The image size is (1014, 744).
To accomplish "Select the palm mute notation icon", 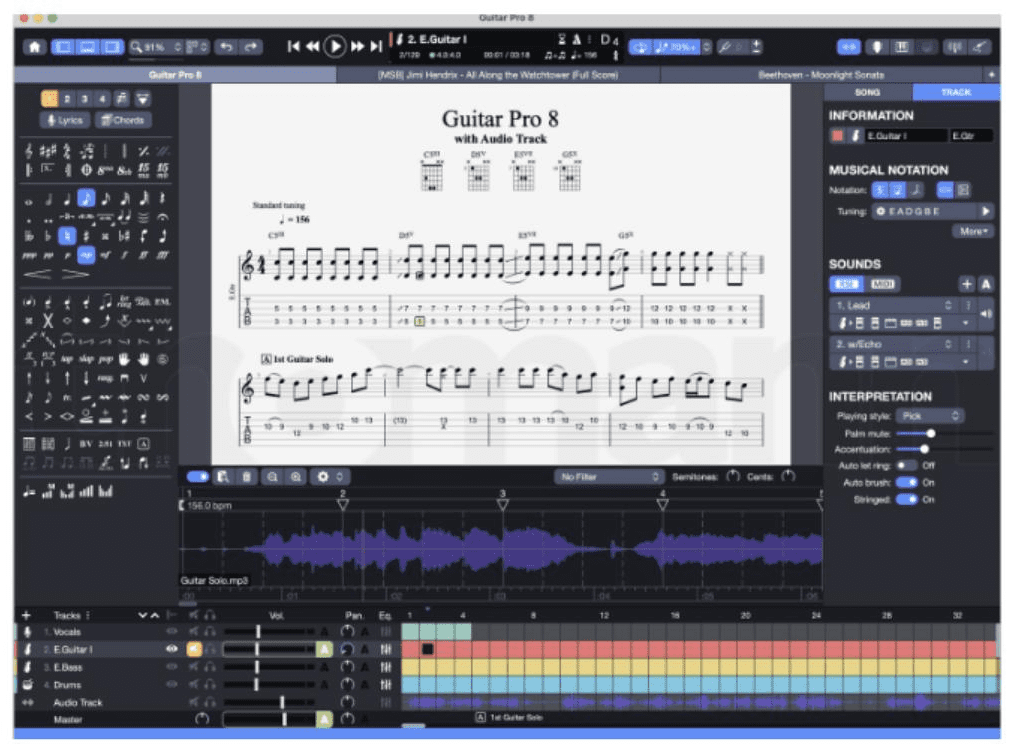I will (x=162, y=302).
